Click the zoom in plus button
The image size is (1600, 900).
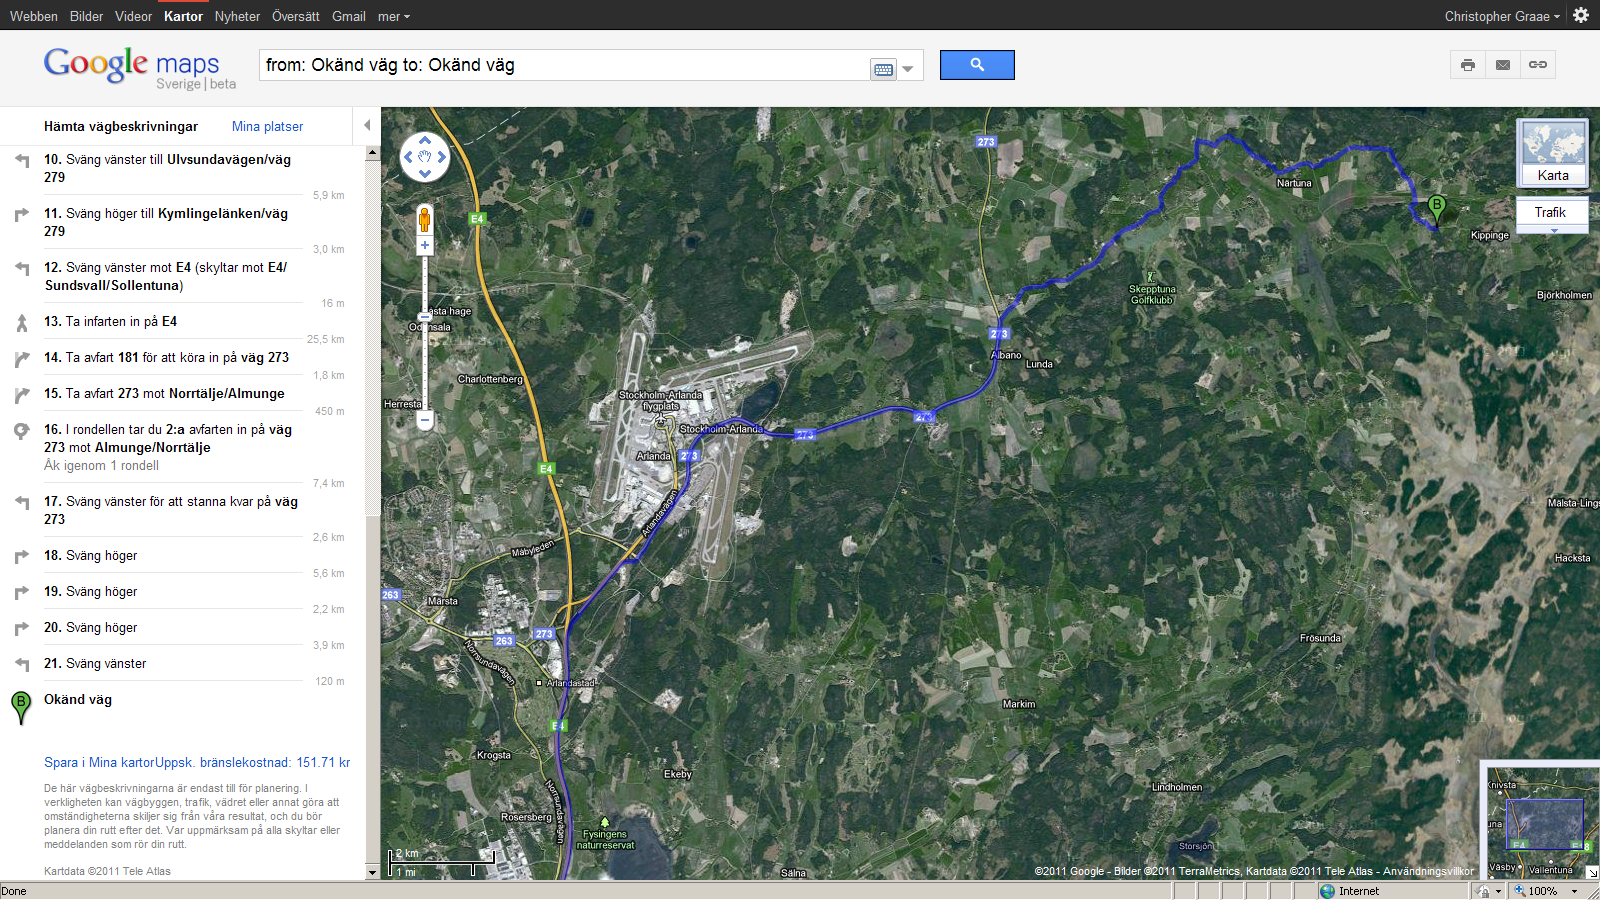[x=425, y=245]
